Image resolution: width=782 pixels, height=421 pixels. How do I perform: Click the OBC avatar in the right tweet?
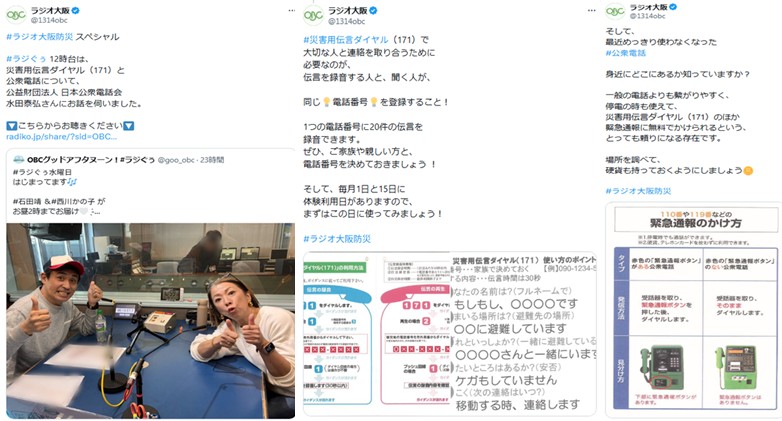point(614,11)
